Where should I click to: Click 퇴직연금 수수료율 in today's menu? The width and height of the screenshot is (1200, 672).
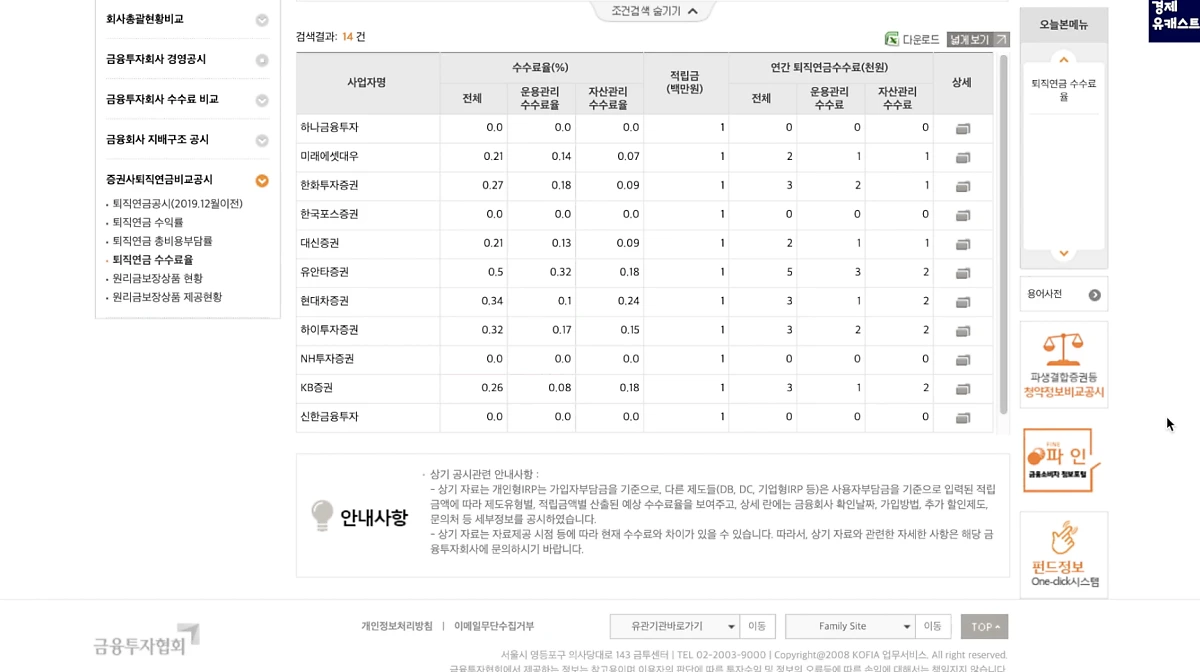(1064, 90)
